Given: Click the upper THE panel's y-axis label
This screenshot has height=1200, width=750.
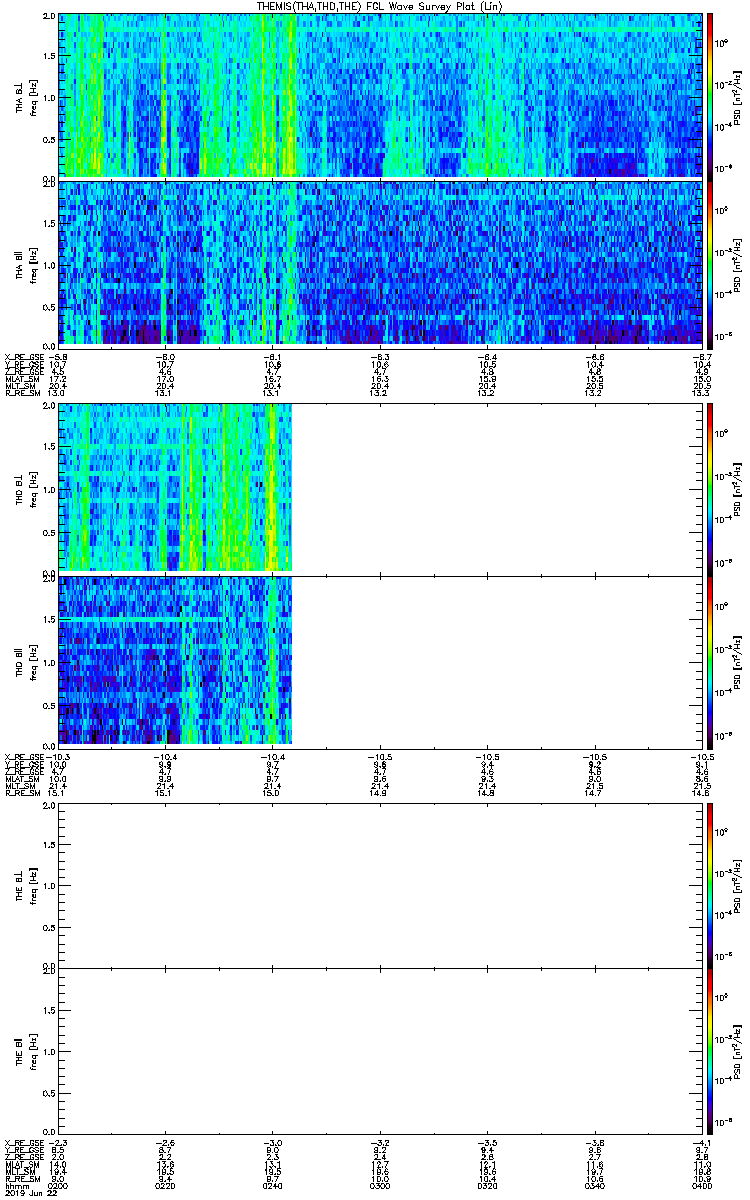Looking at the screenshot, I should click(x=27, y=884).
